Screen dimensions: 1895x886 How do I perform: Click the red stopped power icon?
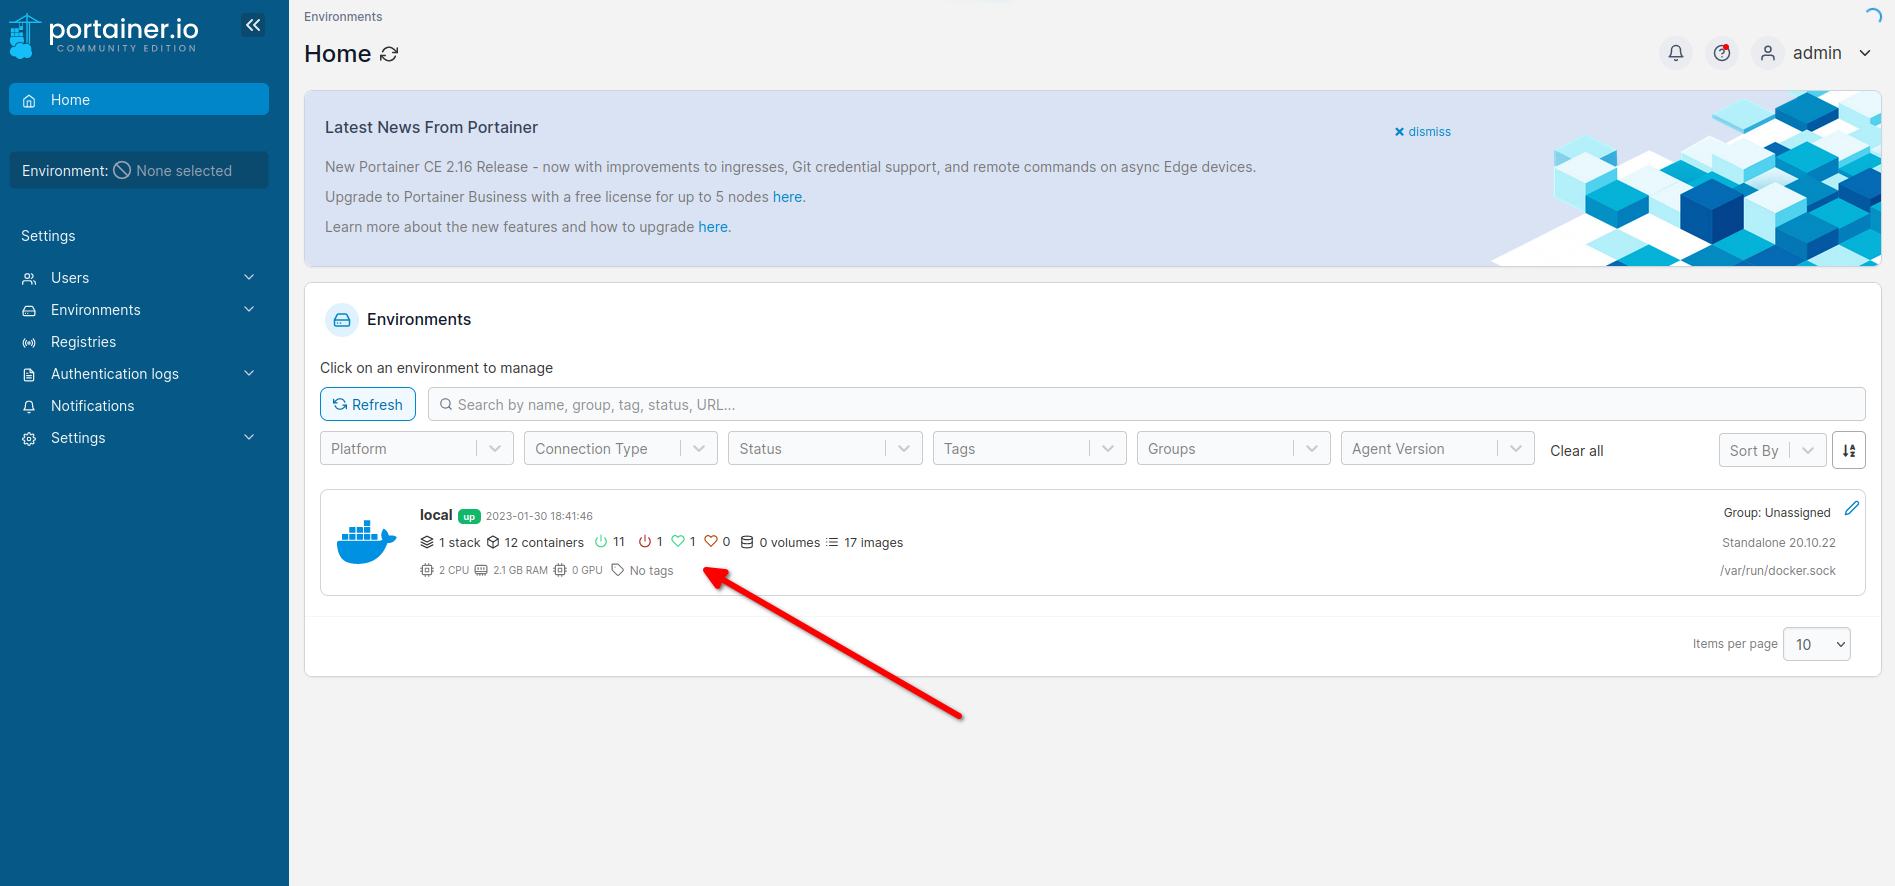(x=645, y=541)
